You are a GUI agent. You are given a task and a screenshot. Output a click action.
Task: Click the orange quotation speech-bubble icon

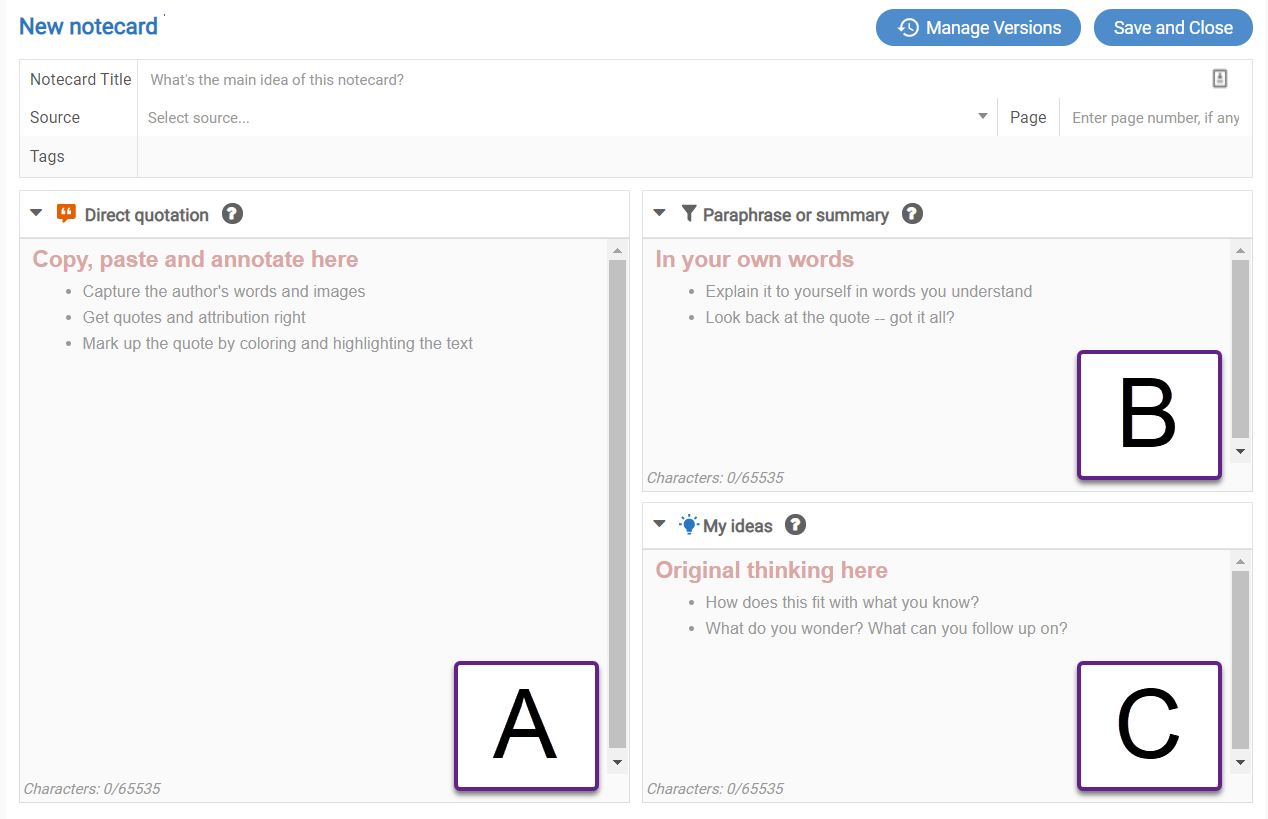tap(66, 213)
